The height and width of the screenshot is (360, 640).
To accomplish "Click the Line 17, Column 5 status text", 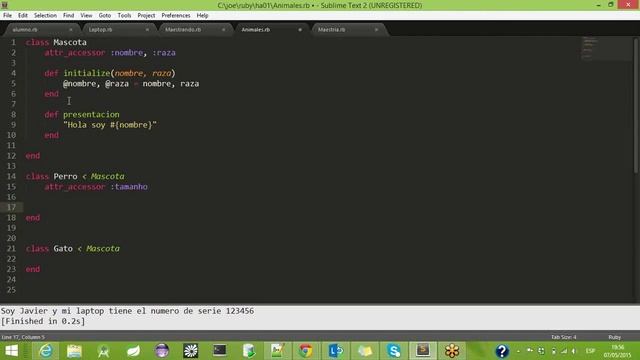I will (x=23, y=337).
